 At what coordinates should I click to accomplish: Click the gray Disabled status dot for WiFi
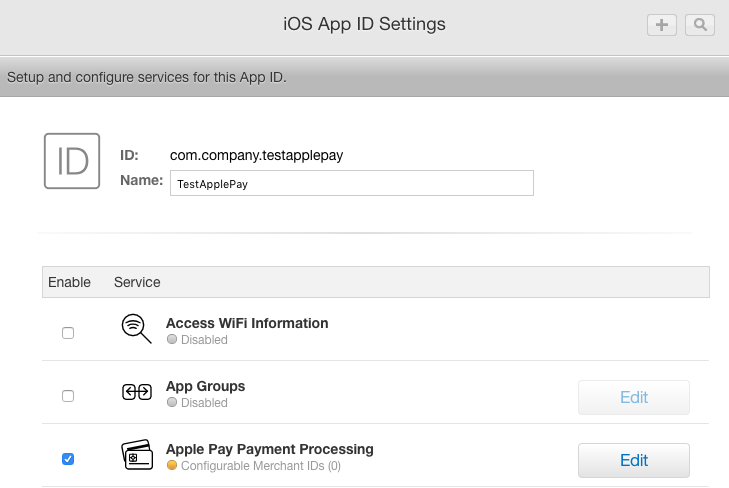[x=172, y=339]
